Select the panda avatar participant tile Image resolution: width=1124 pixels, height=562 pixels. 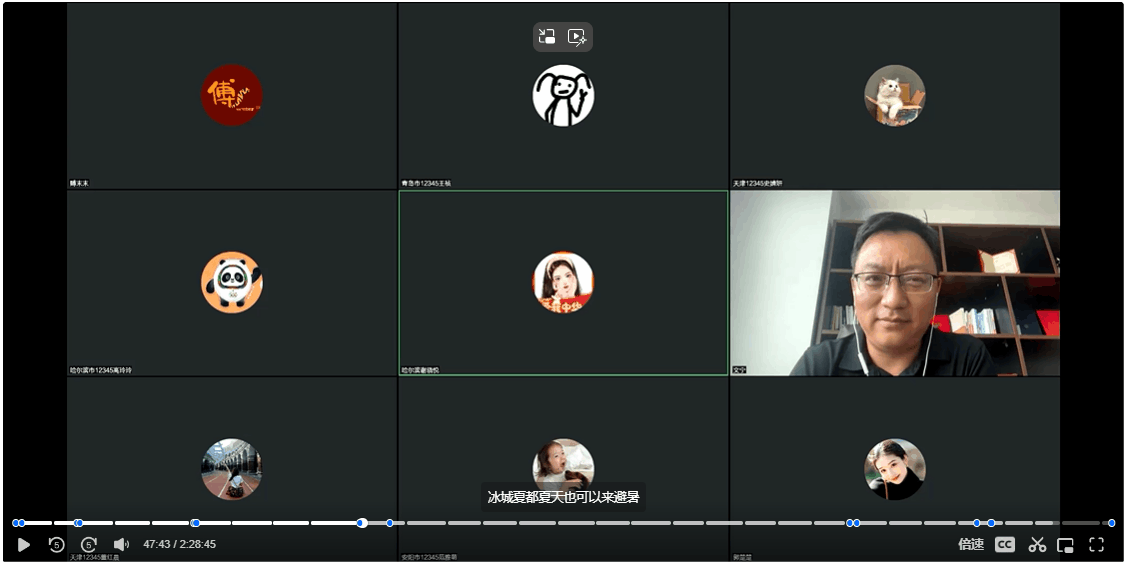(231, 282)
